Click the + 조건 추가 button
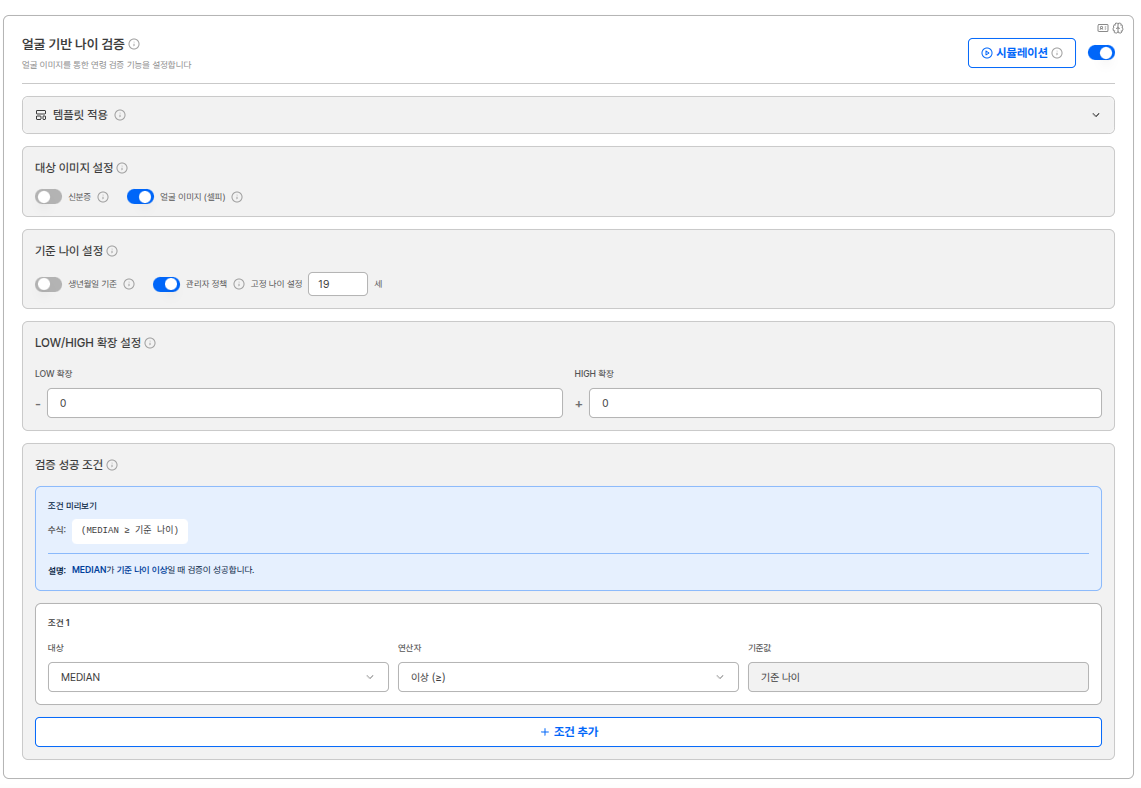Image resolution: width=1141 pixels, height=788 pixels. coord(568,732)
